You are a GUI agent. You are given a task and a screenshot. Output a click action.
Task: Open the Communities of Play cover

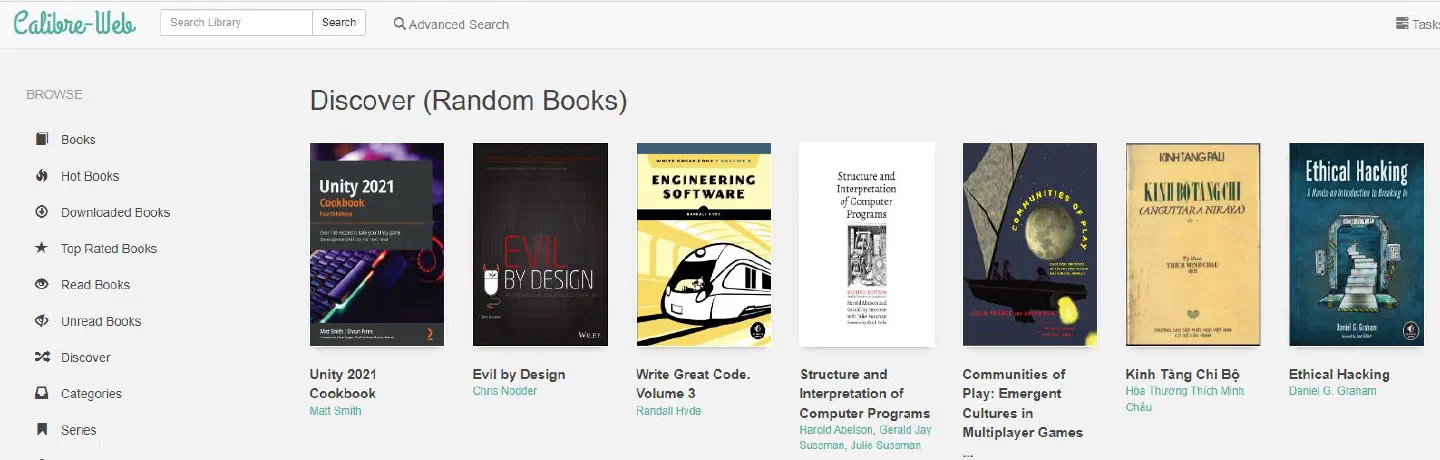(x=1030, y=244)
